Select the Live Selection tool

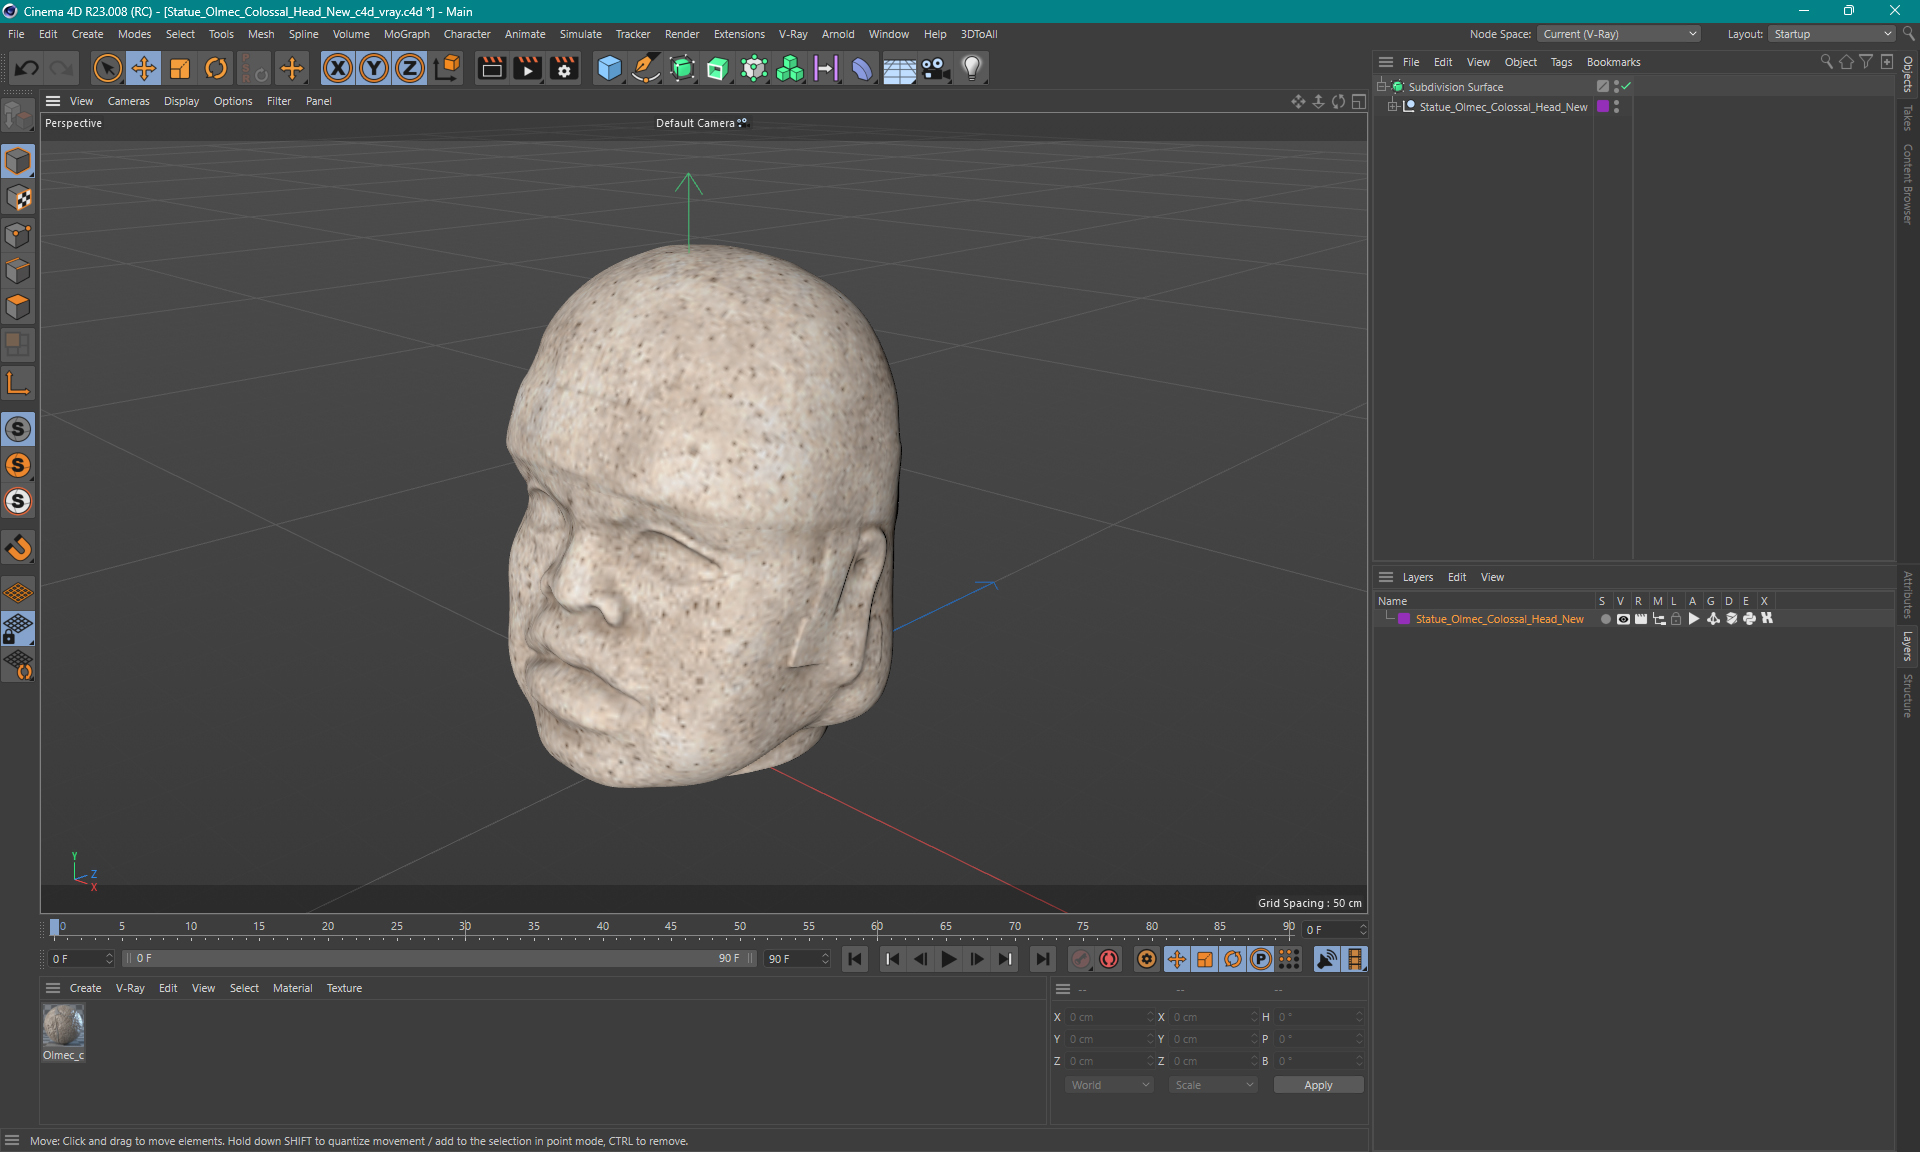[107, 68]
